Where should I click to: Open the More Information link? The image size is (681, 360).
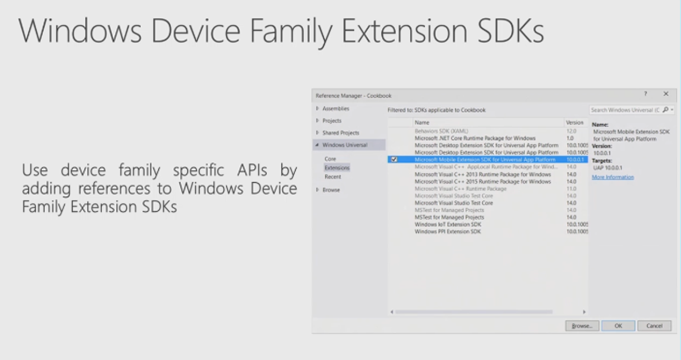point(613,177)
